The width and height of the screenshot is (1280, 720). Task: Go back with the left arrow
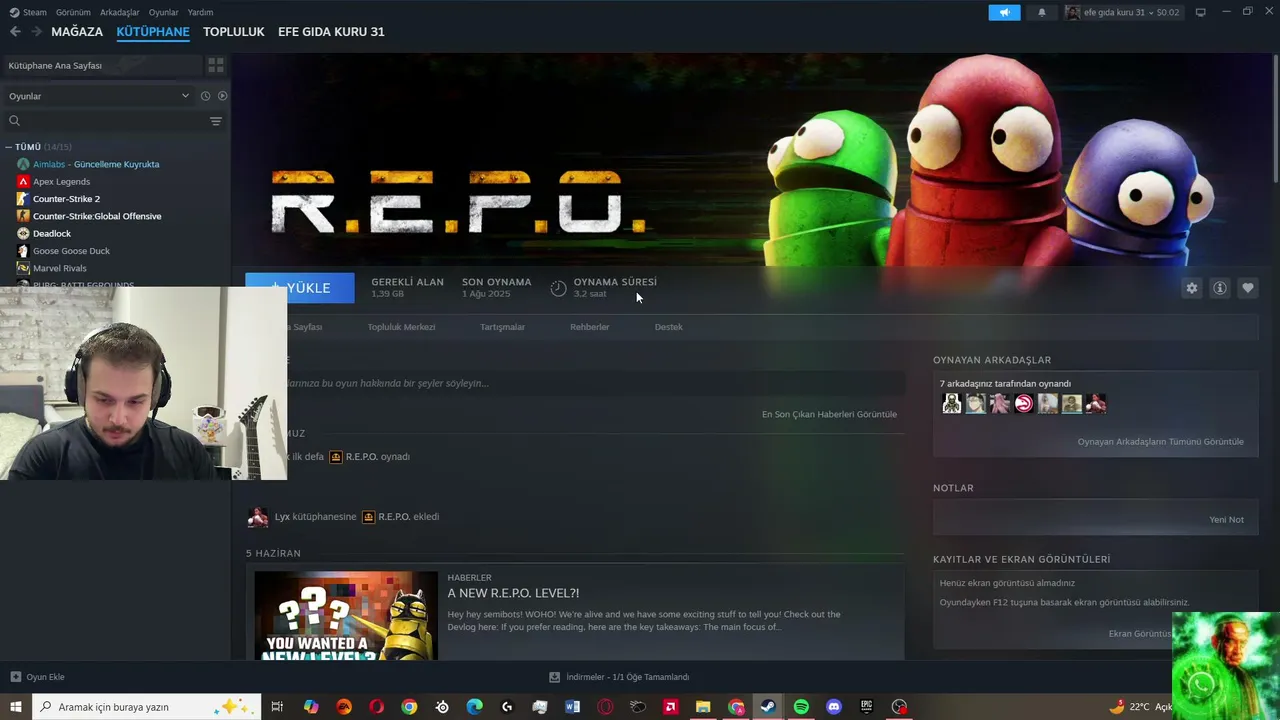tap(15, 32)
